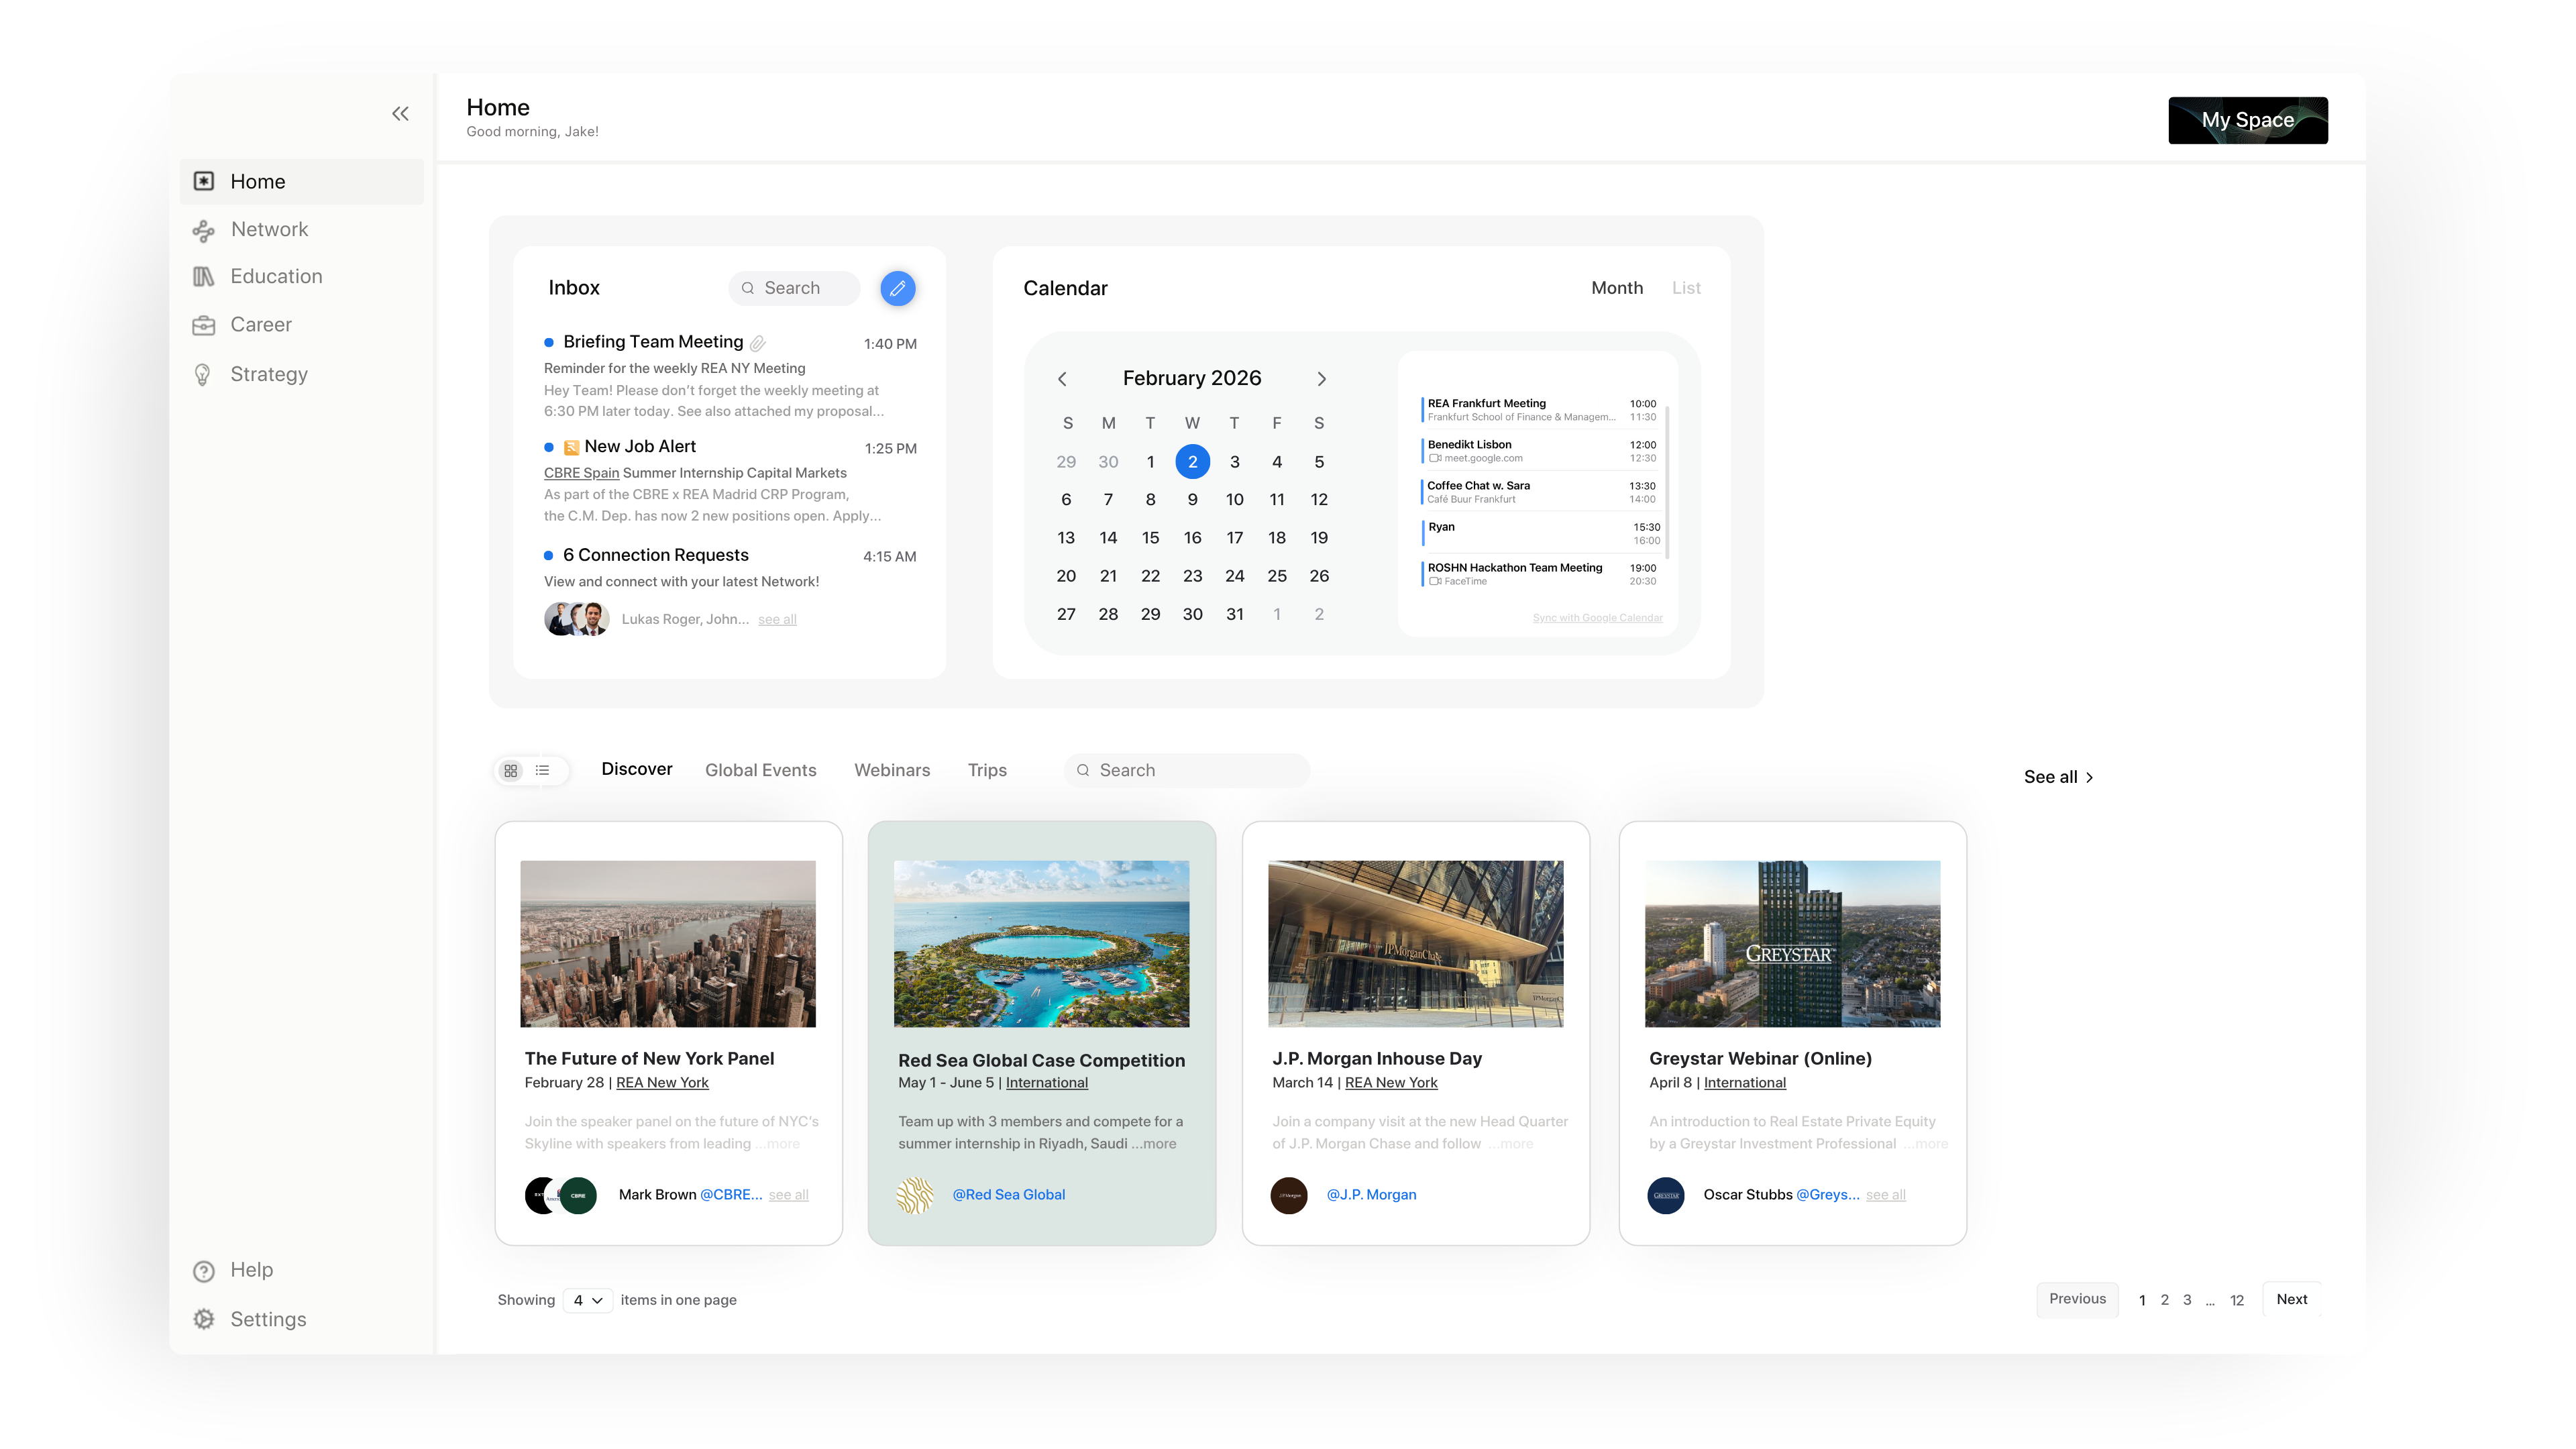
Task: Focus the Inbox search field
Action: (x=794, y=288)
